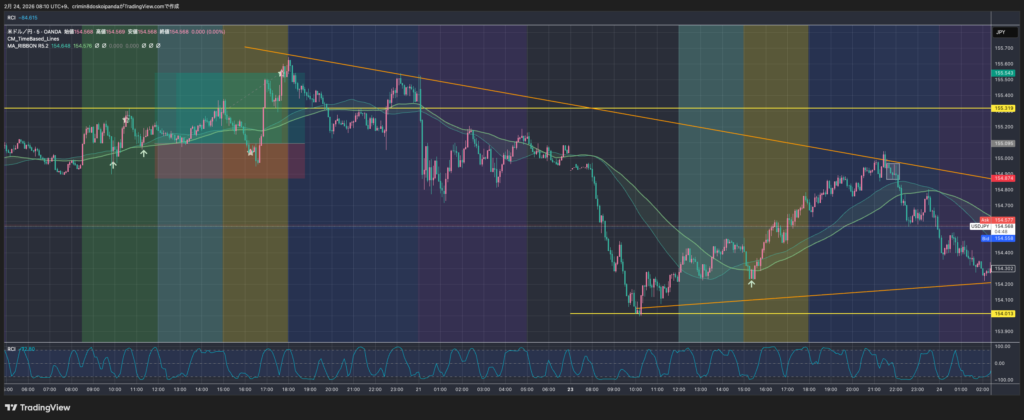Viewport: 1024px width, 420px height.
Task: Click the RCI label in the top pane
Action: coord(11,17)
